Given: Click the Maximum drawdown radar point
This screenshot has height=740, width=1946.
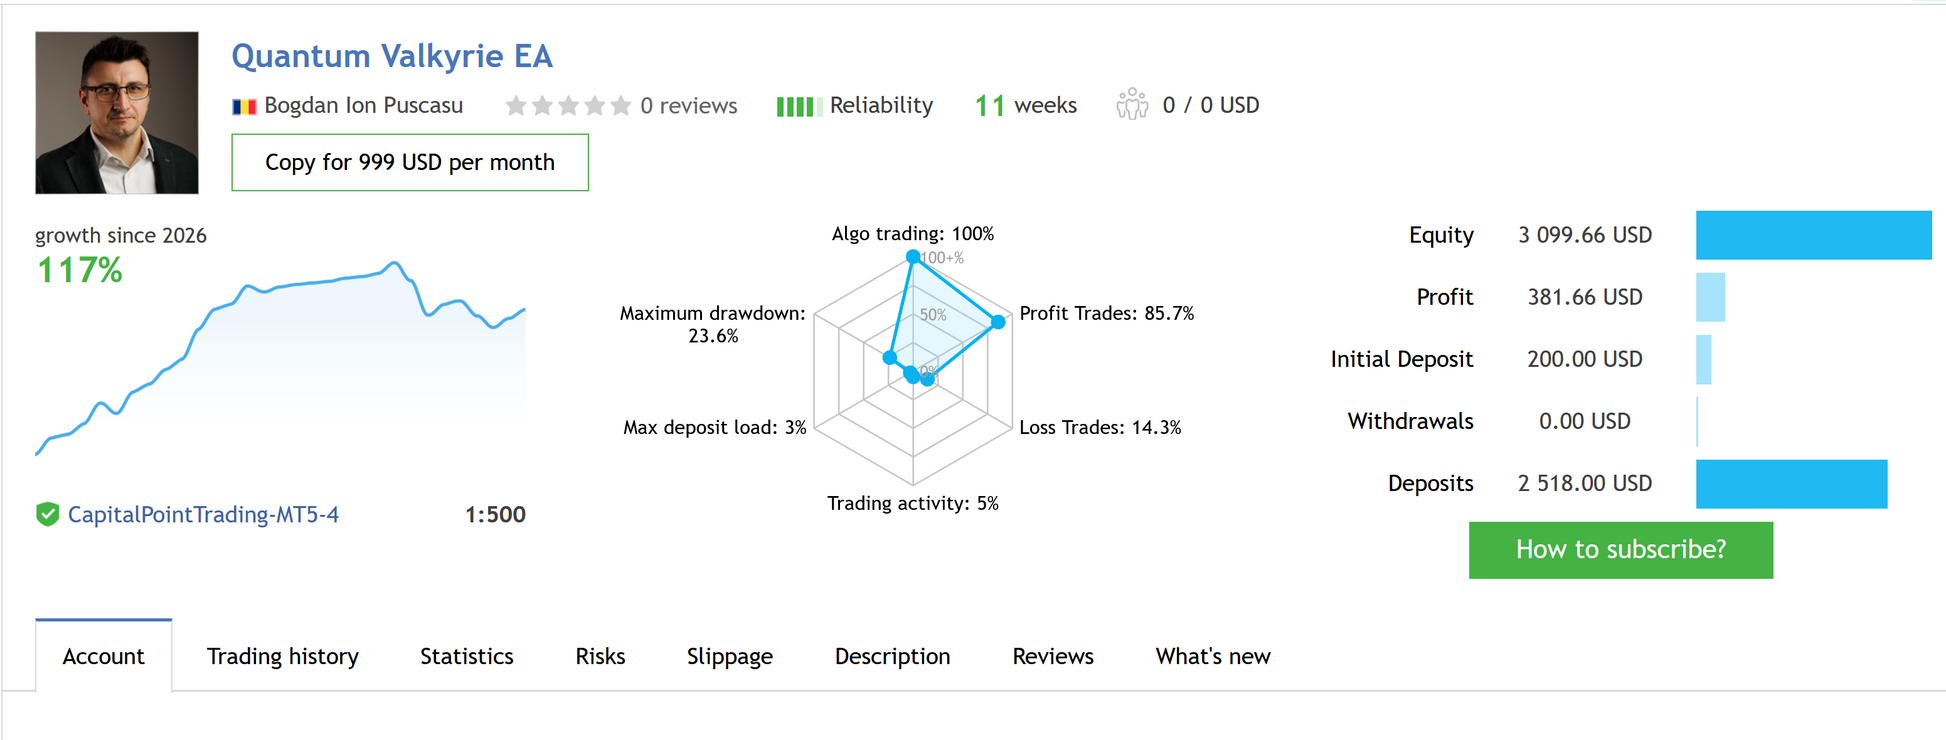Looking at the screenshot, I should (890, 357).
